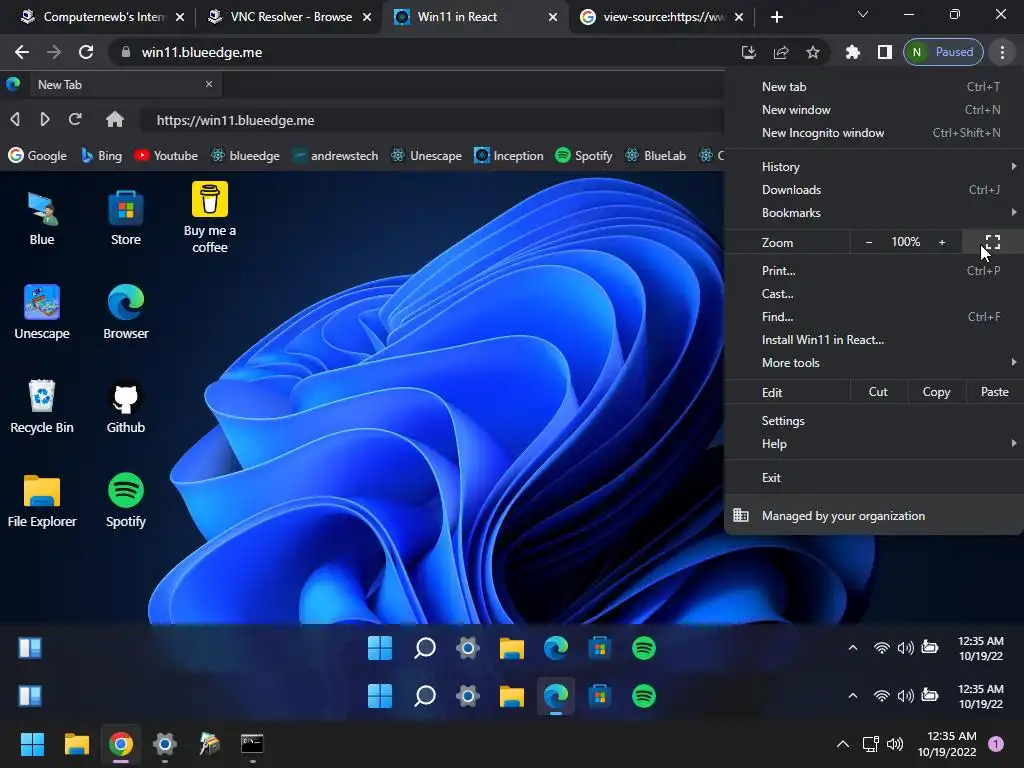
Task: Expand tray chevron in upper Win11 taskbar
Action: click(853, 648)
